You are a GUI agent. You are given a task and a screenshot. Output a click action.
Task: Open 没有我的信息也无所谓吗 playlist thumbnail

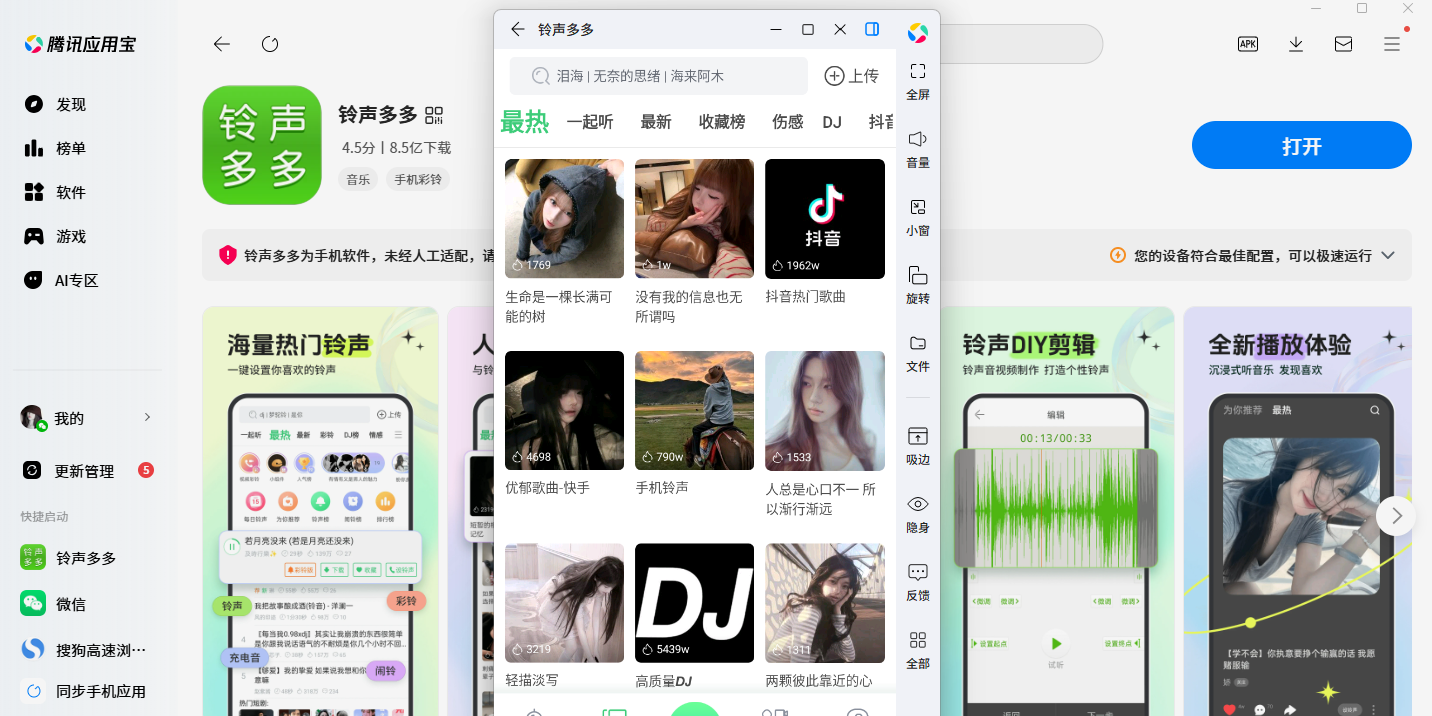pyautogui.click(x=694, y=218)
